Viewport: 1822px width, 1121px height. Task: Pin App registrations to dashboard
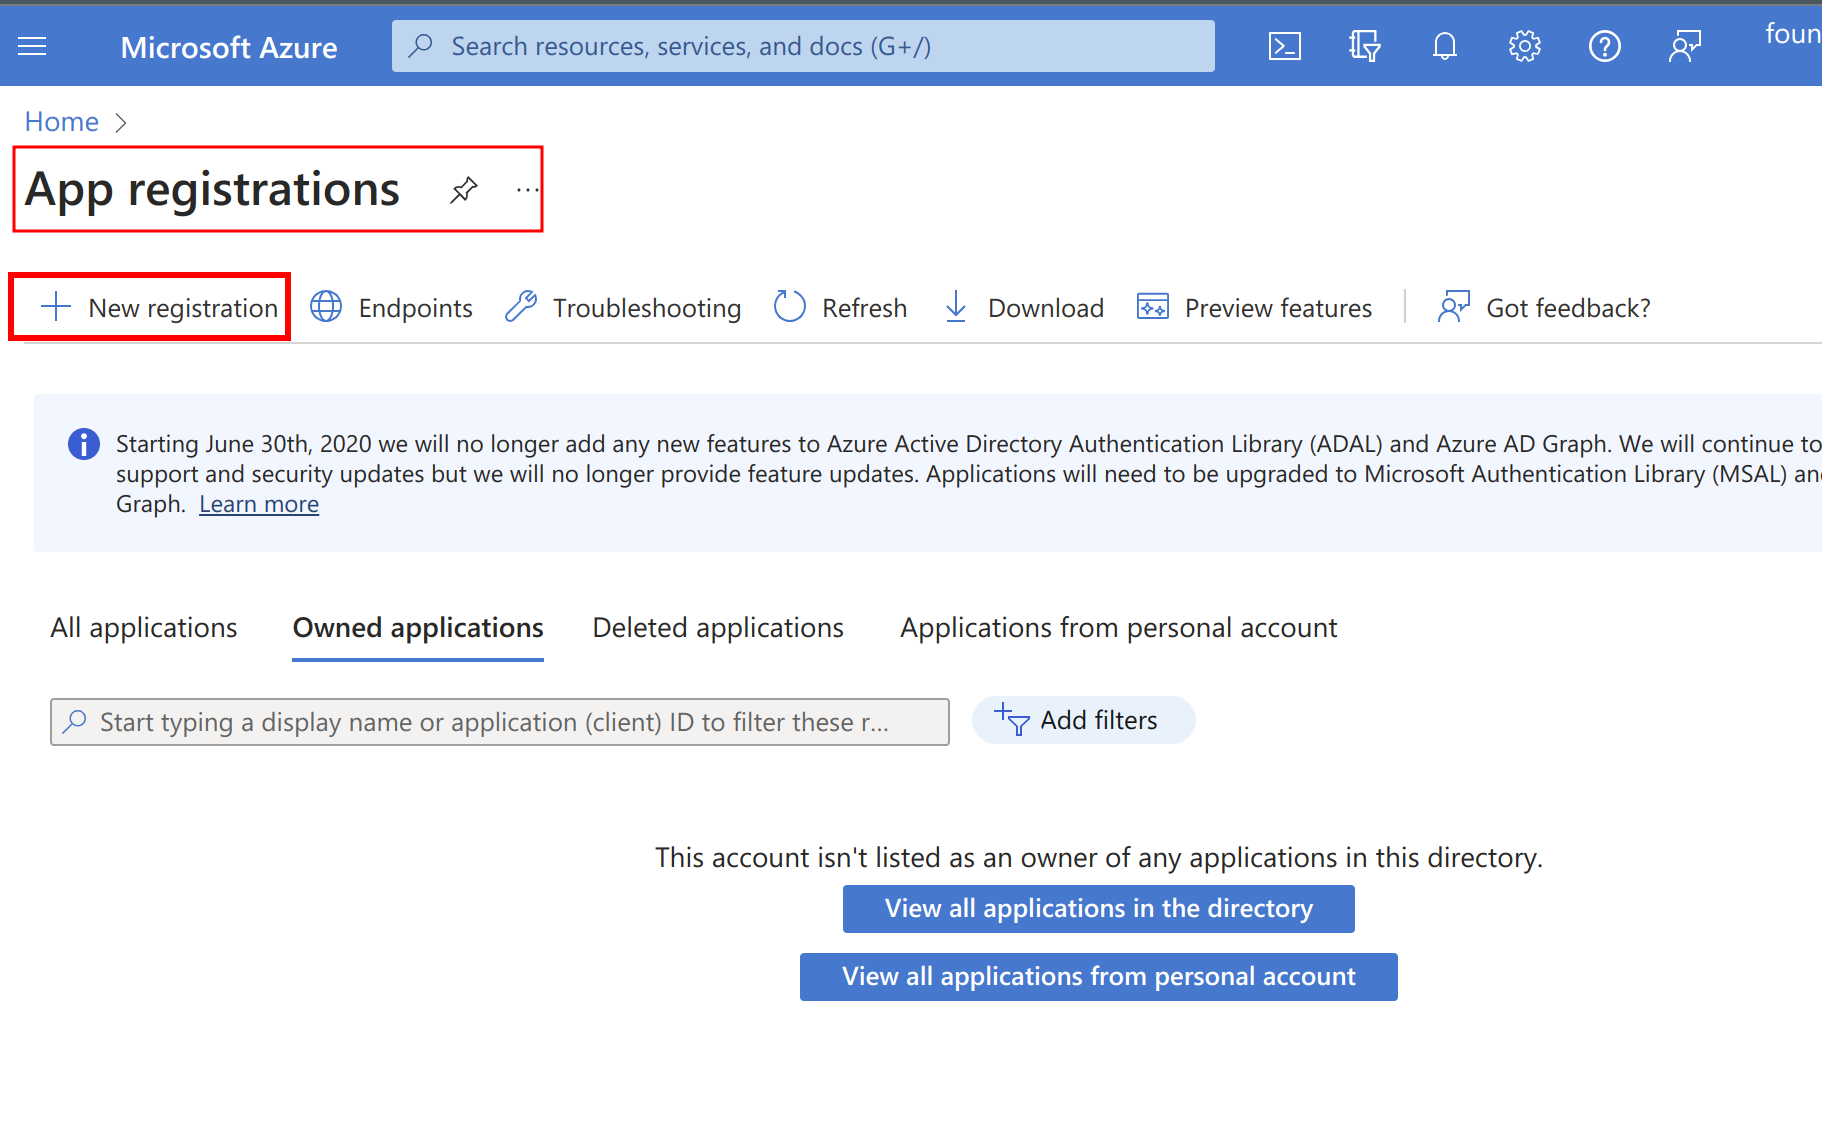[x=464, y=189]
